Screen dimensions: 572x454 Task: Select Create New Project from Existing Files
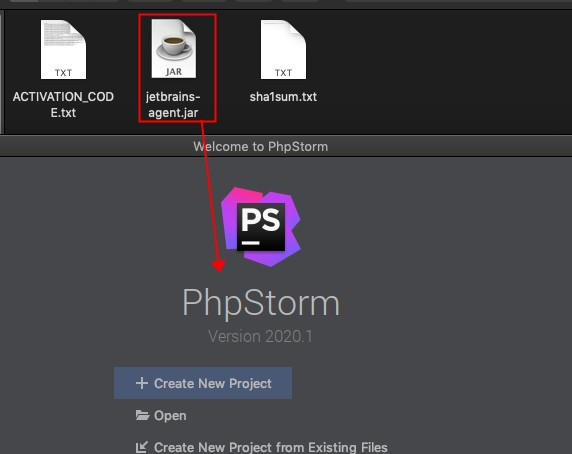click(x=271, y=447)
